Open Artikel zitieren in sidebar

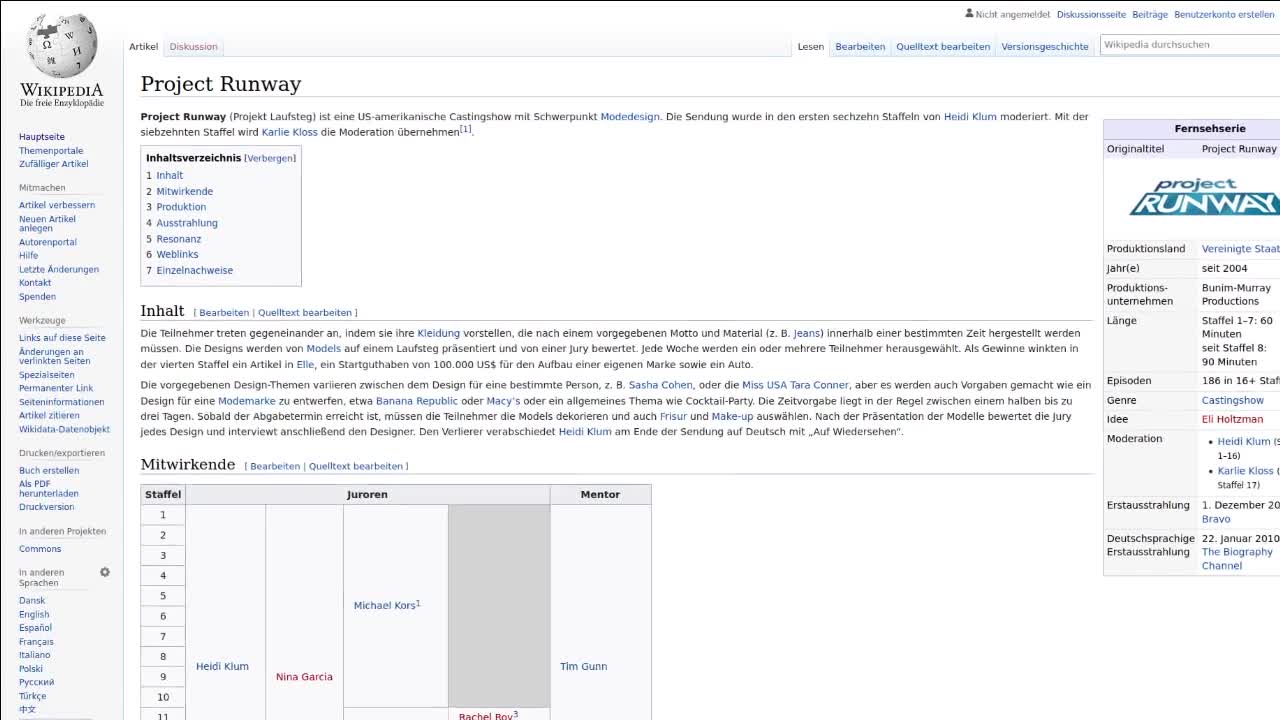49,415
